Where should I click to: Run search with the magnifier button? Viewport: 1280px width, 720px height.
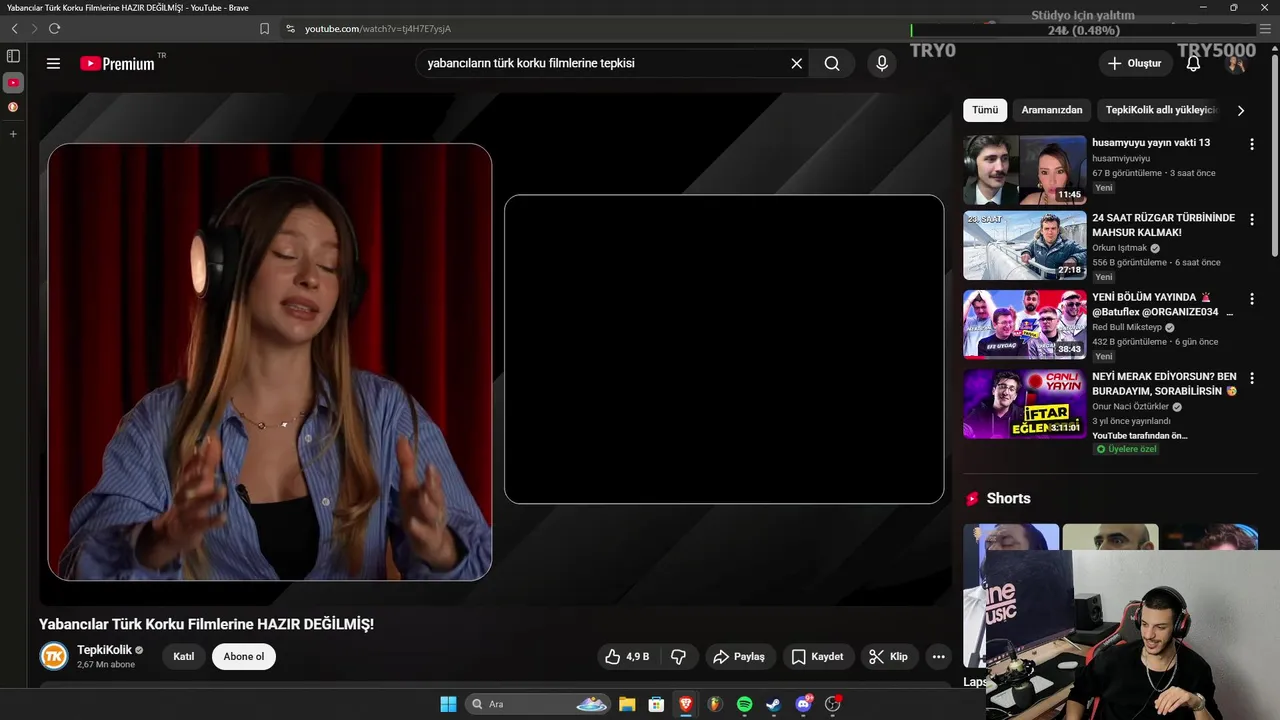832,63
